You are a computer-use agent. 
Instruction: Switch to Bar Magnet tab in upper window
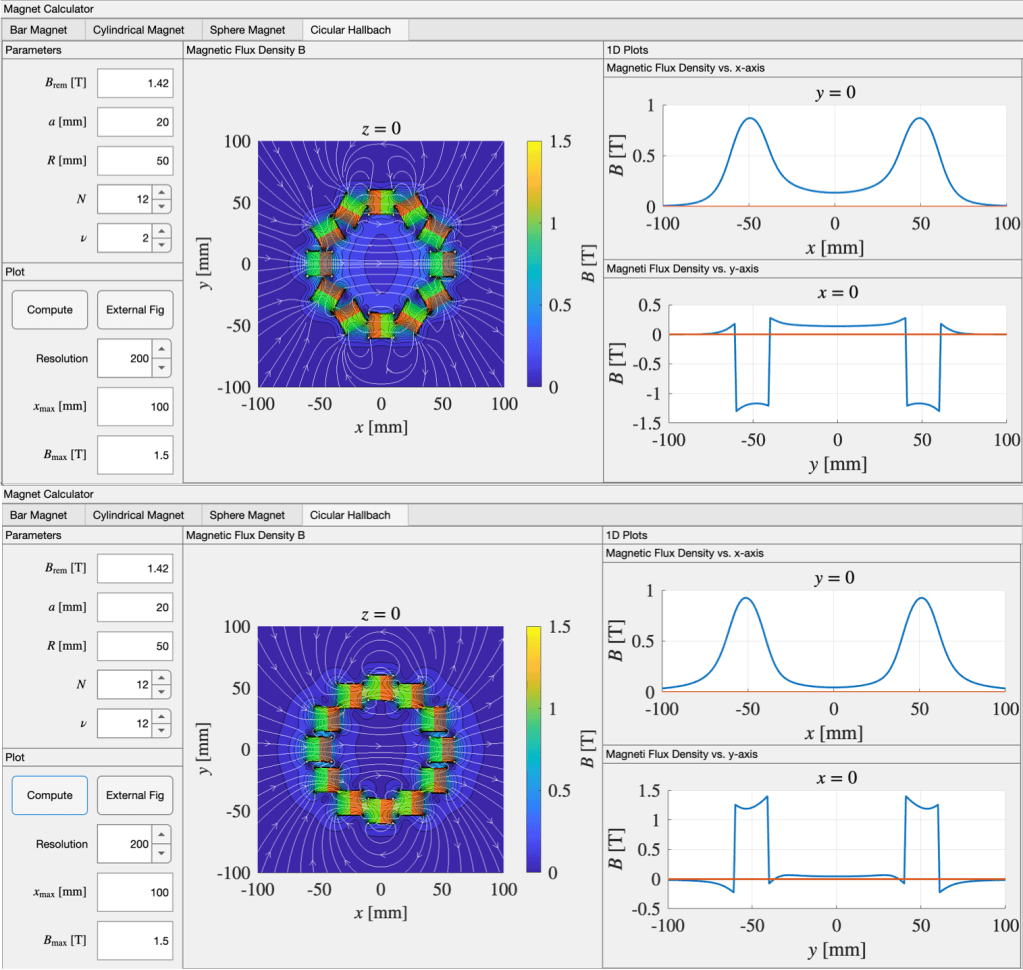point(38,30)
